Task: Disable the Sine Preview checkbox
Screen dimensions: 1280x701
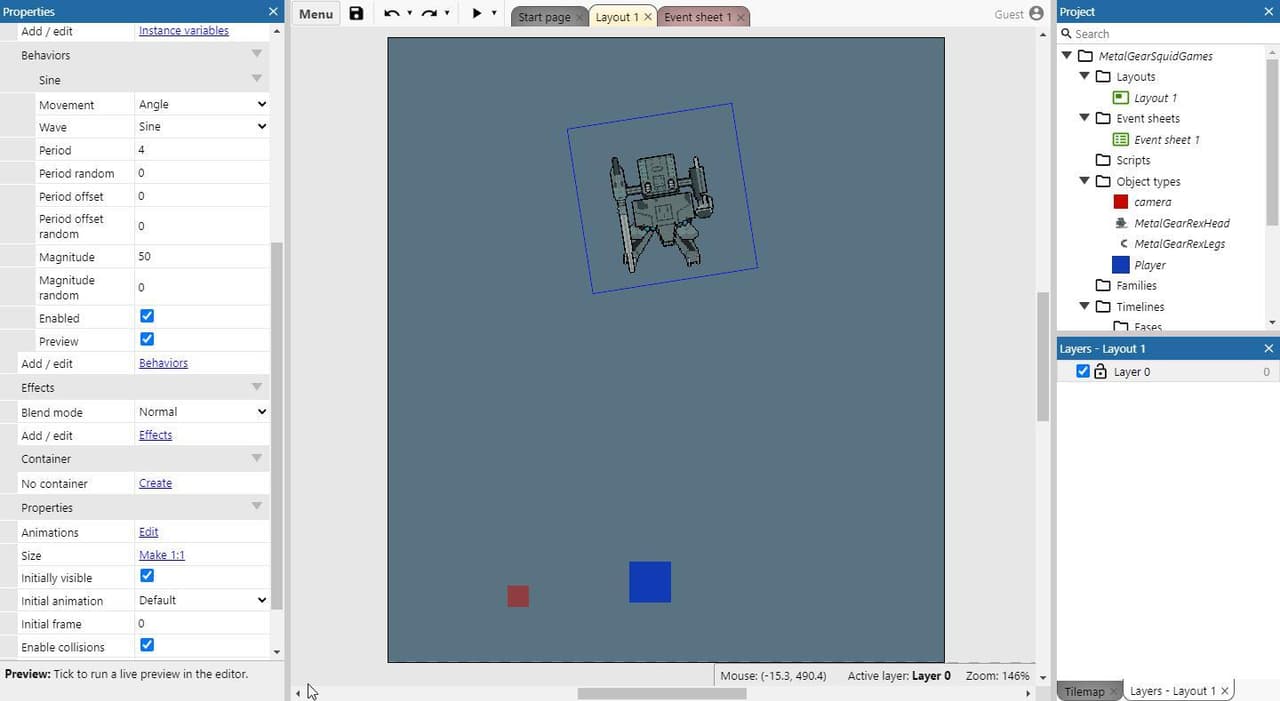Action: click(x=147, y=339)
